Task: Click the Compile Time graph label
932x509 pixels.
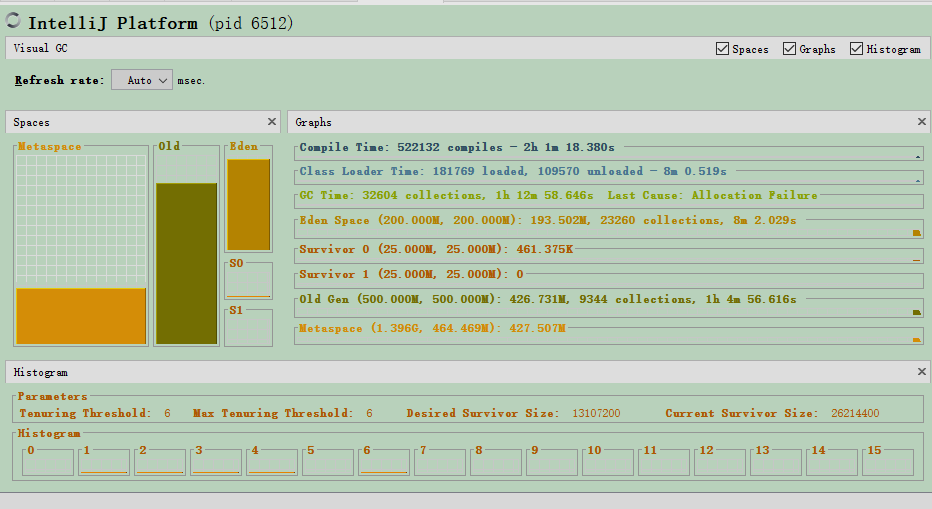Action: point(456,147)
